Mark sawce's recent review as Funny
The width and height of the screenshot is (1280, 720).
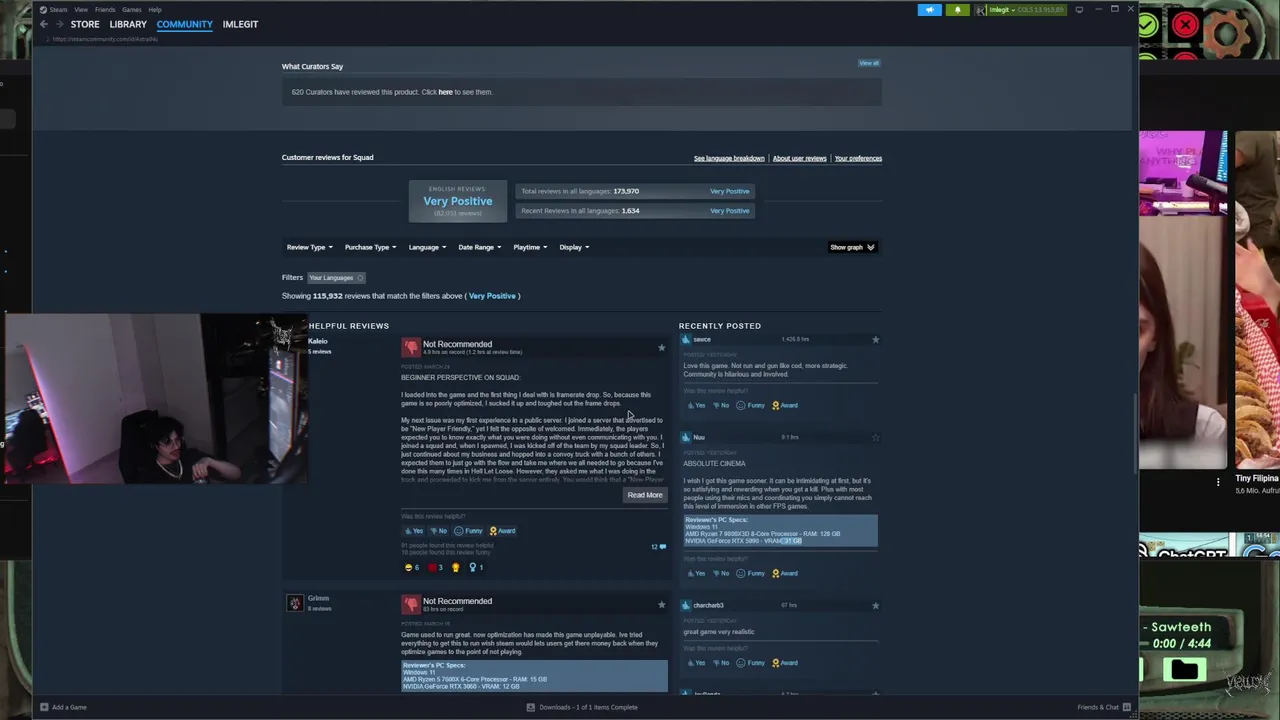point(750,405)
